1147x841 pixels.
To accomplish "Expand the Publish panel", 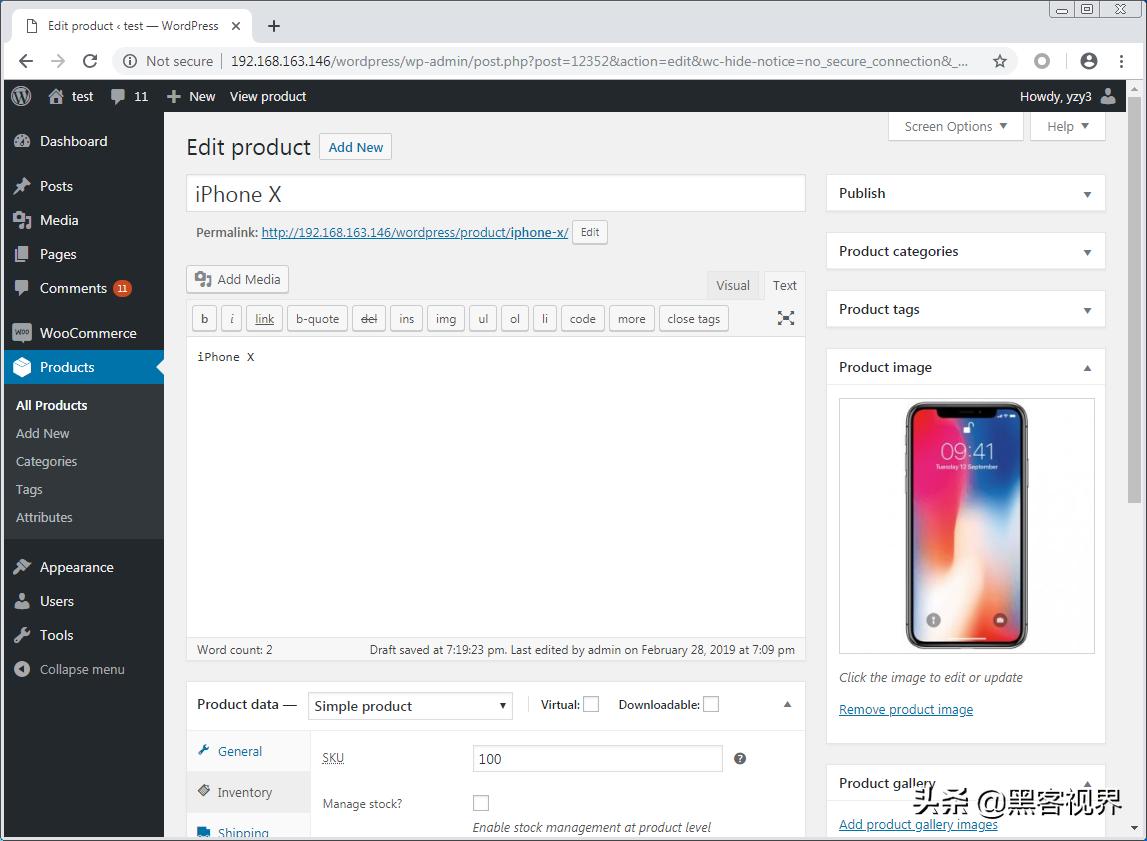I will [x=1087, y=194].
